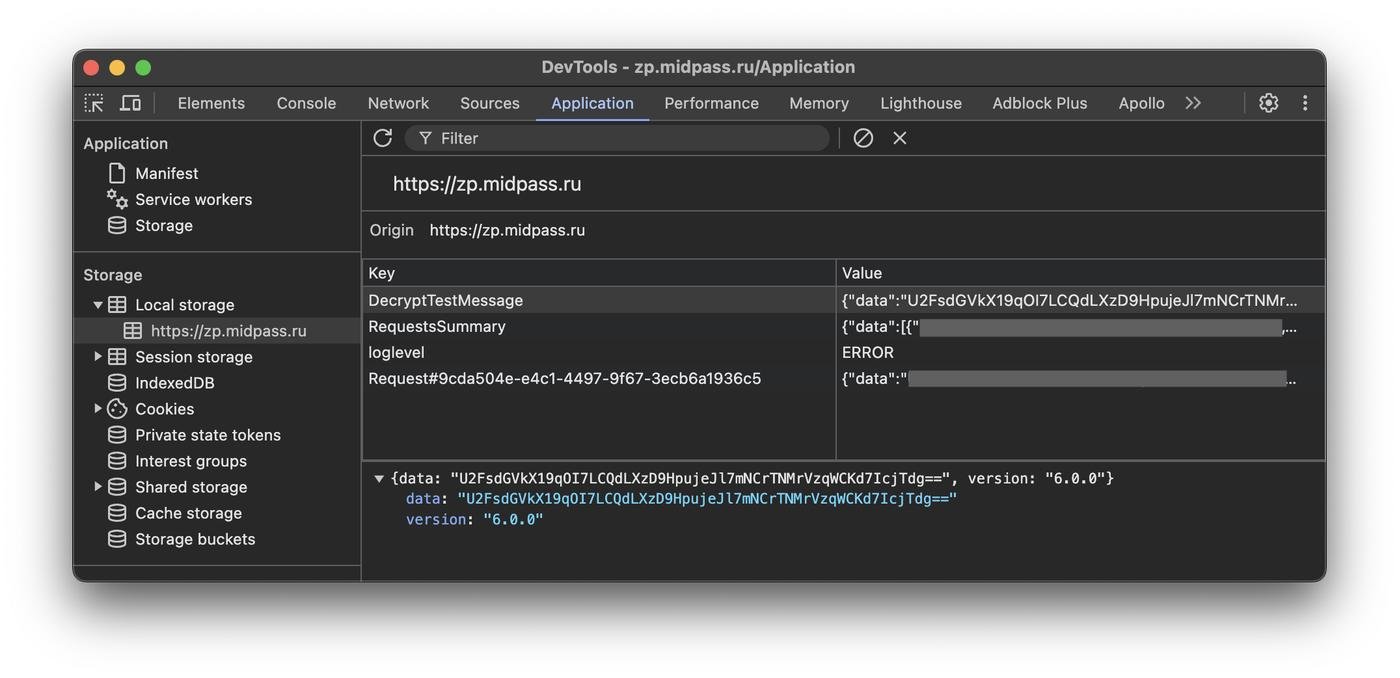
Task: Show more tabs with the double-chevron
Action: [x=1193, y=103]
